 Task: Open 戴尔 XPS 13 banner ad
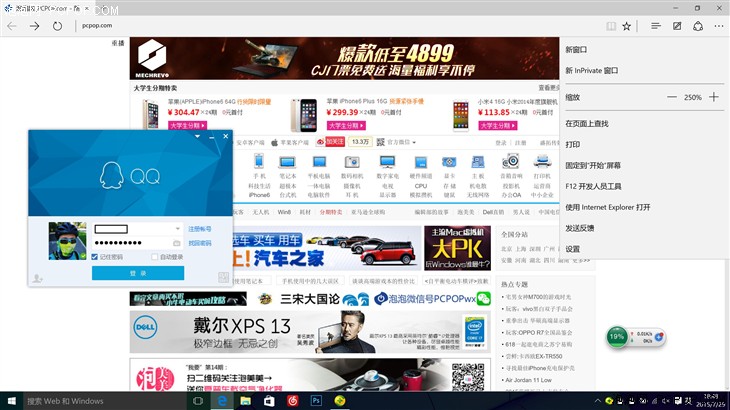310,332
